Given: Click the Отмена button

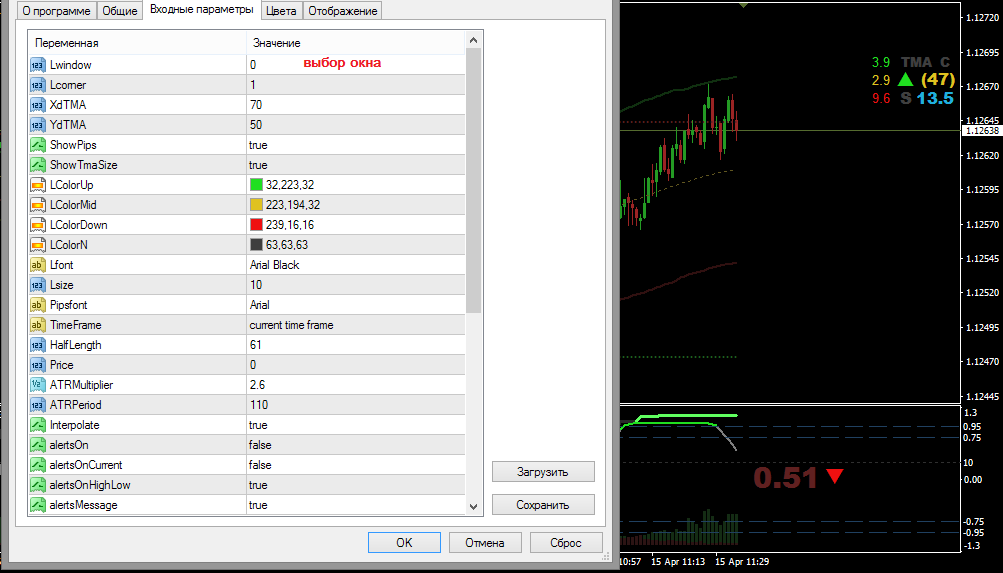Looking at the screenshot, I should 485,542.
